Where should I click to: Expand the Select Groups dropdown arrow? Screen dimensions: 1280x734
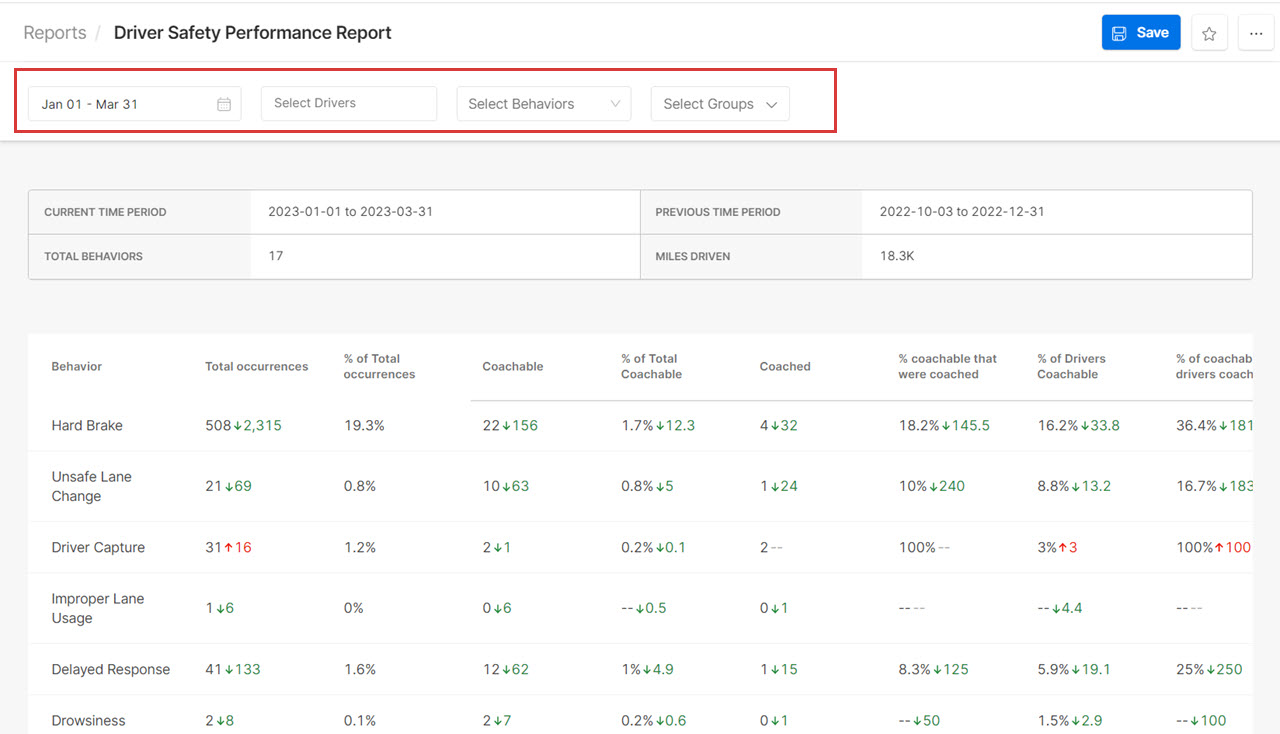pyautogui.click(x=771, y=103)
